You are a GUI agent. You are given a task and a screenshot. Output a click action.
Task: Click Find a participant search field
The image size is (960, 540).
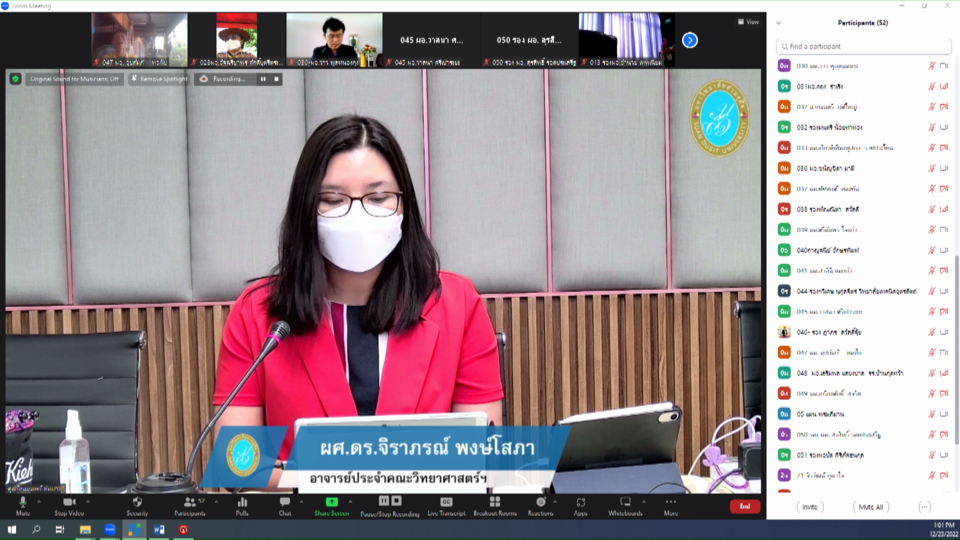pyautogui.click(x=863, y=47)
